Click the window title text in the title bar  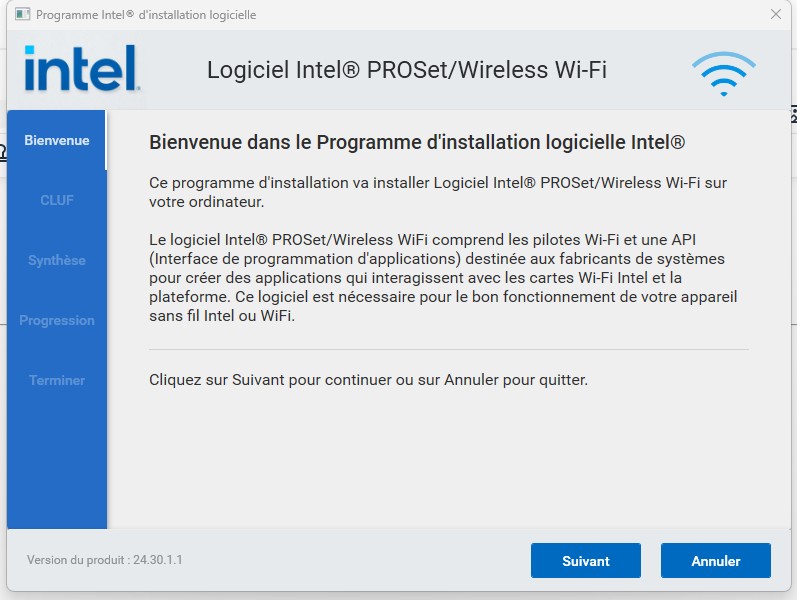pyautogui.click(x=146, y=15)
